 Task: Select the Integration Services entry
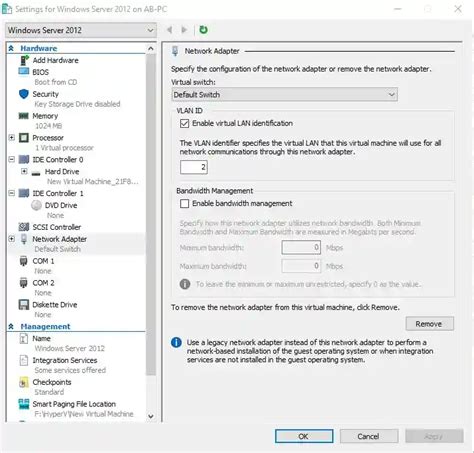point(65,360)
